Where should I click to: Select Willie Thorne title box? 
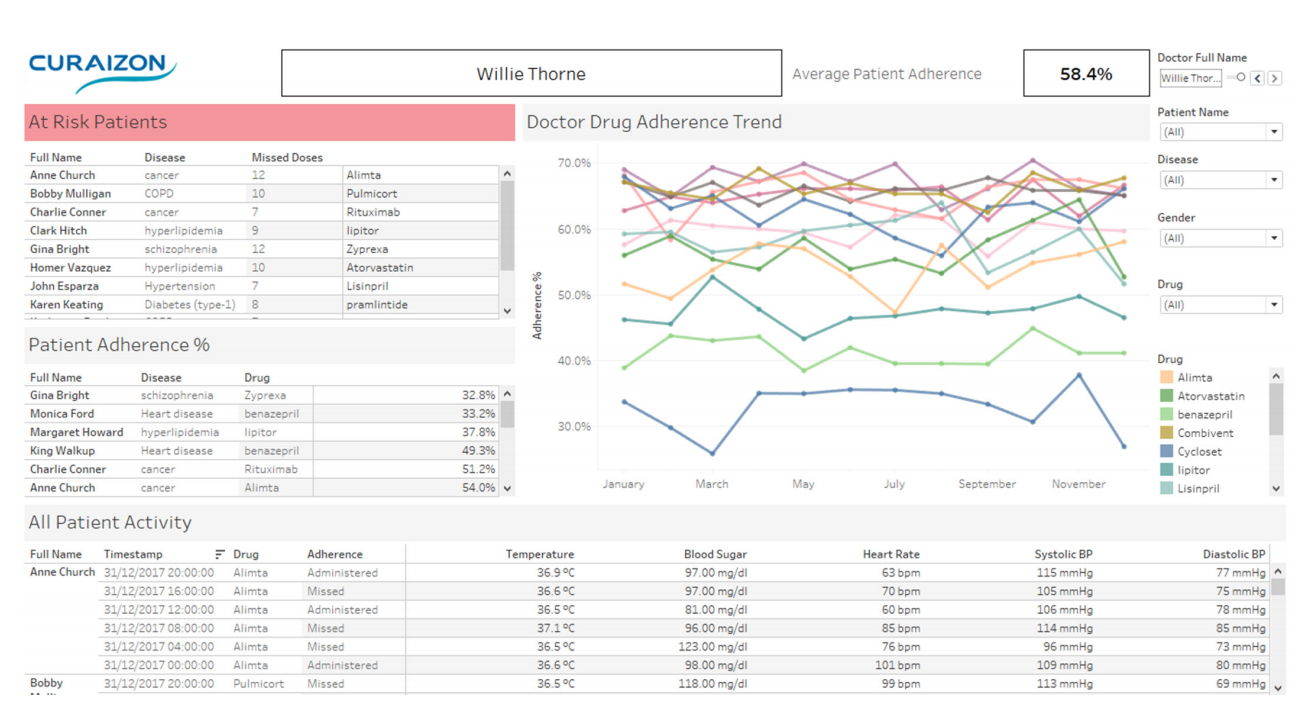531,74
